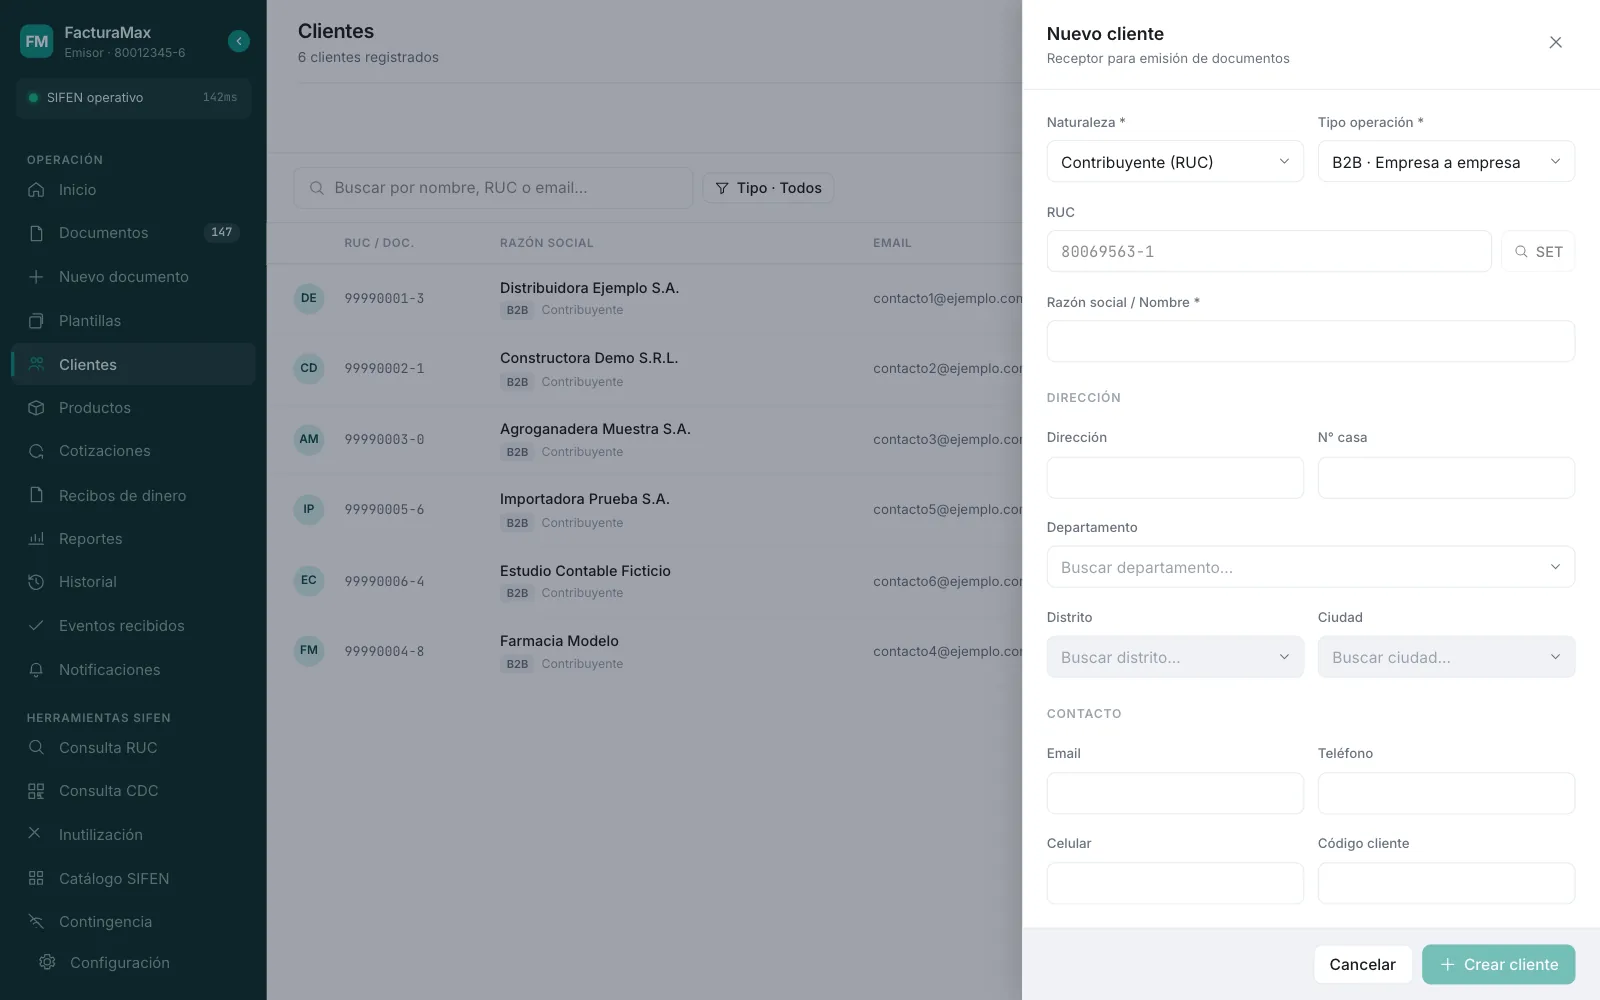Click the FM FacturaMax logo icon
This screenshot has height=1000, width=1600.
37,41
